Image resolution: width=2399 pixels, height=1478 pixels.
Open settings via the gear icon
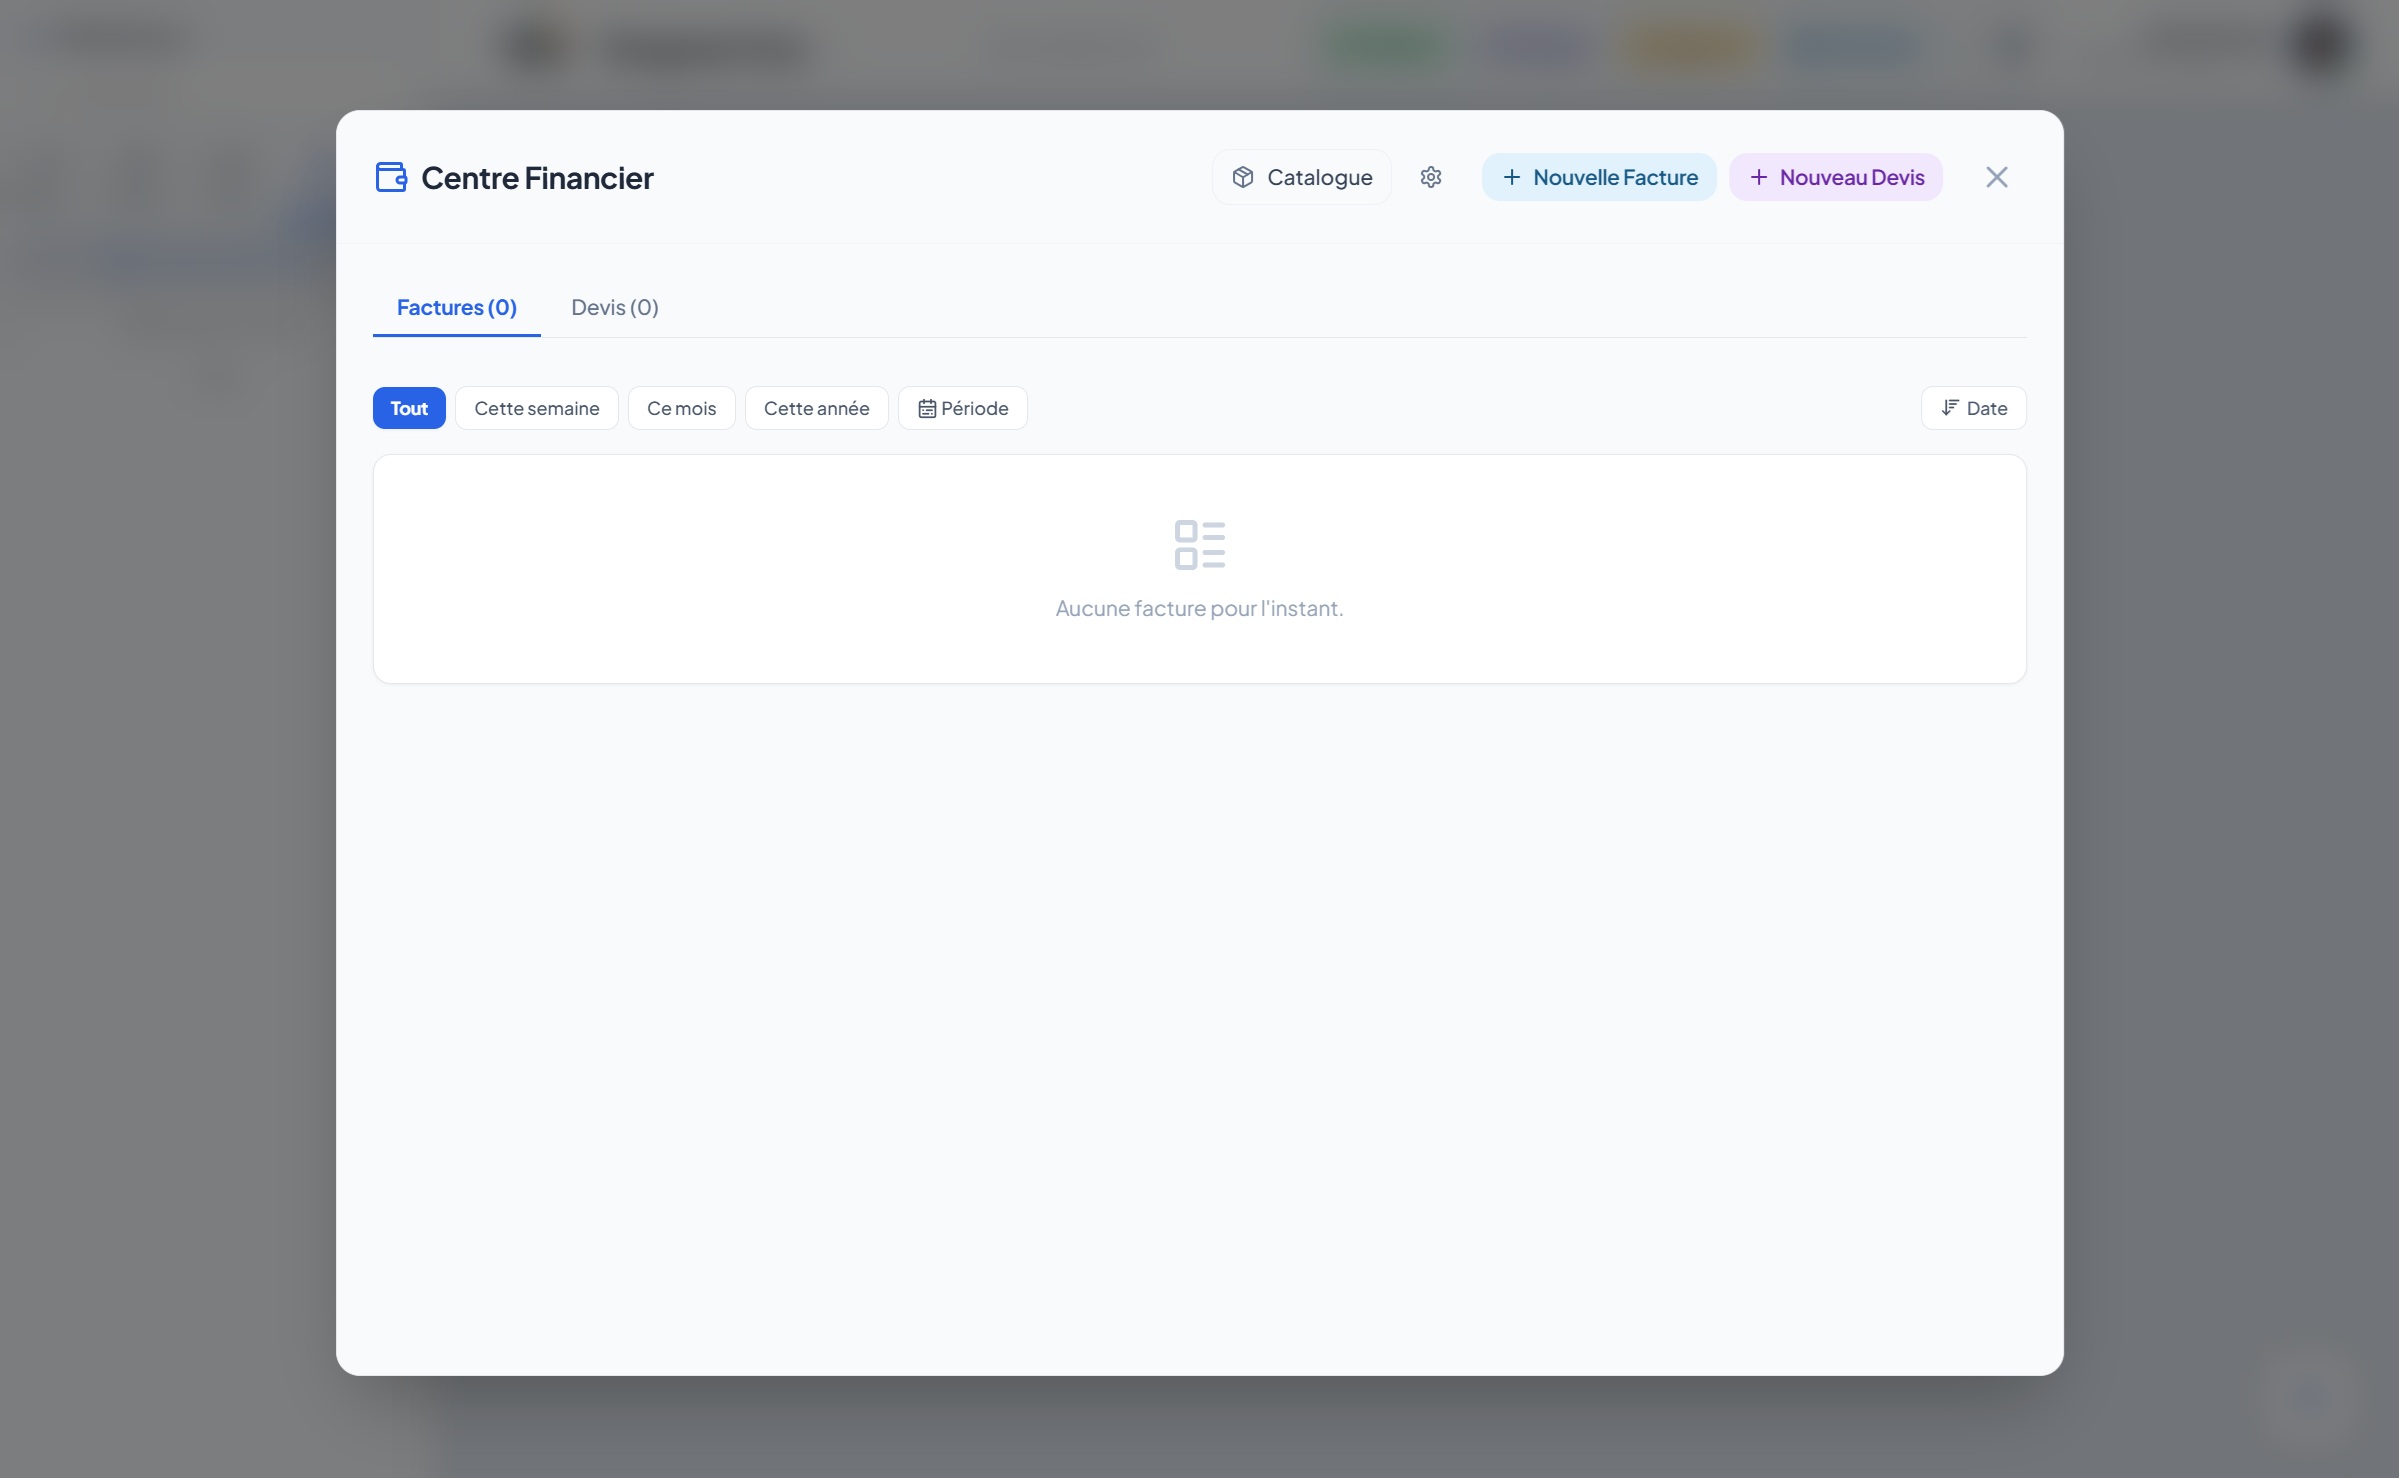pos(1431,177)
